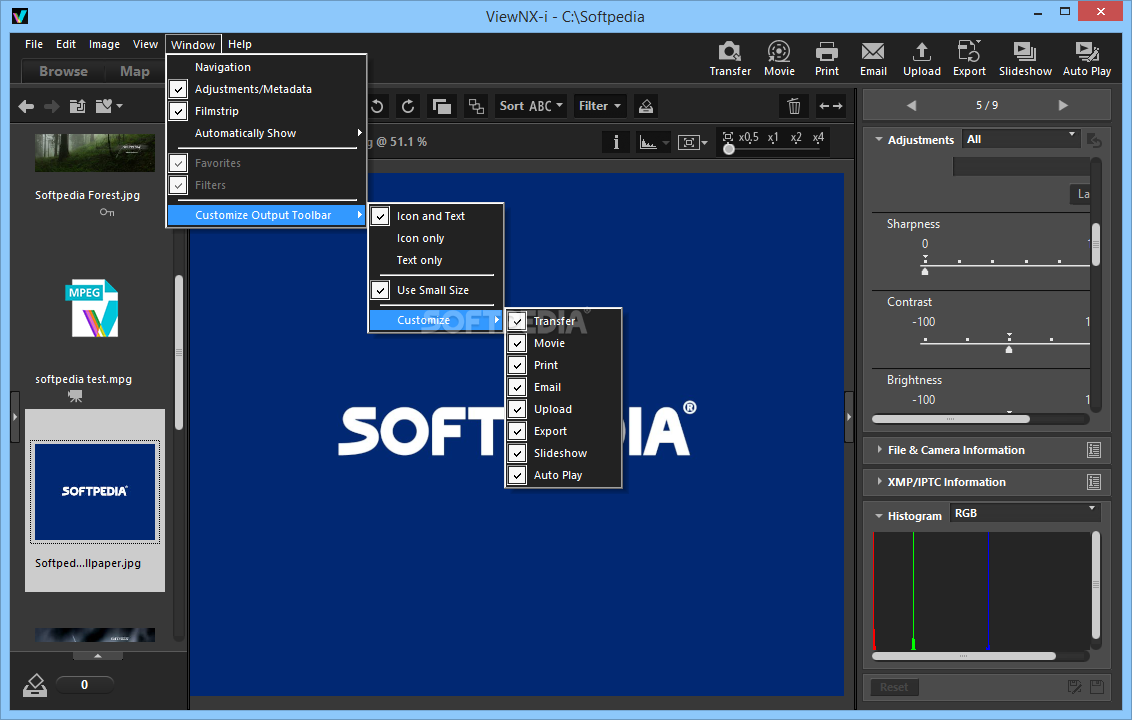Expand XMP/IPTC Information section
Image resolution: width=1132 pixels, height=720 pixels.
click(879, 481)
